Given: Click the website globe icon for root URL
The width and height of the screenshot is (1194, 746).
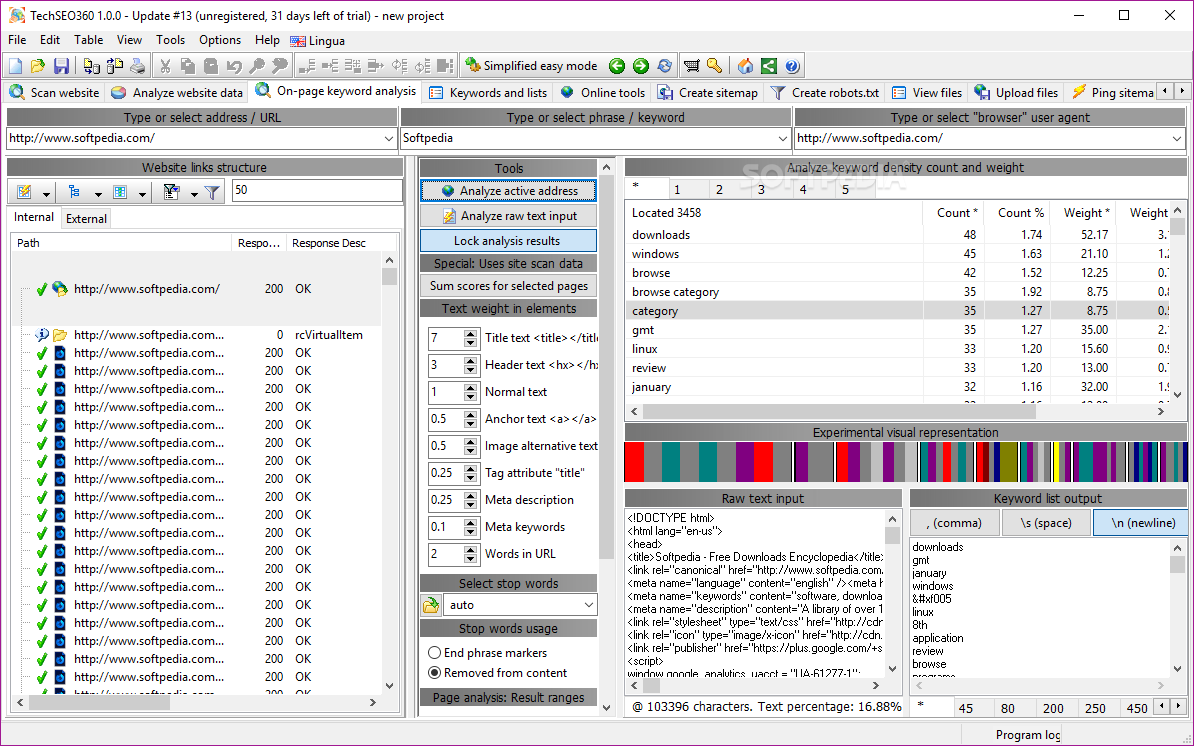Looking at the screenshot, I should (60, 289).
